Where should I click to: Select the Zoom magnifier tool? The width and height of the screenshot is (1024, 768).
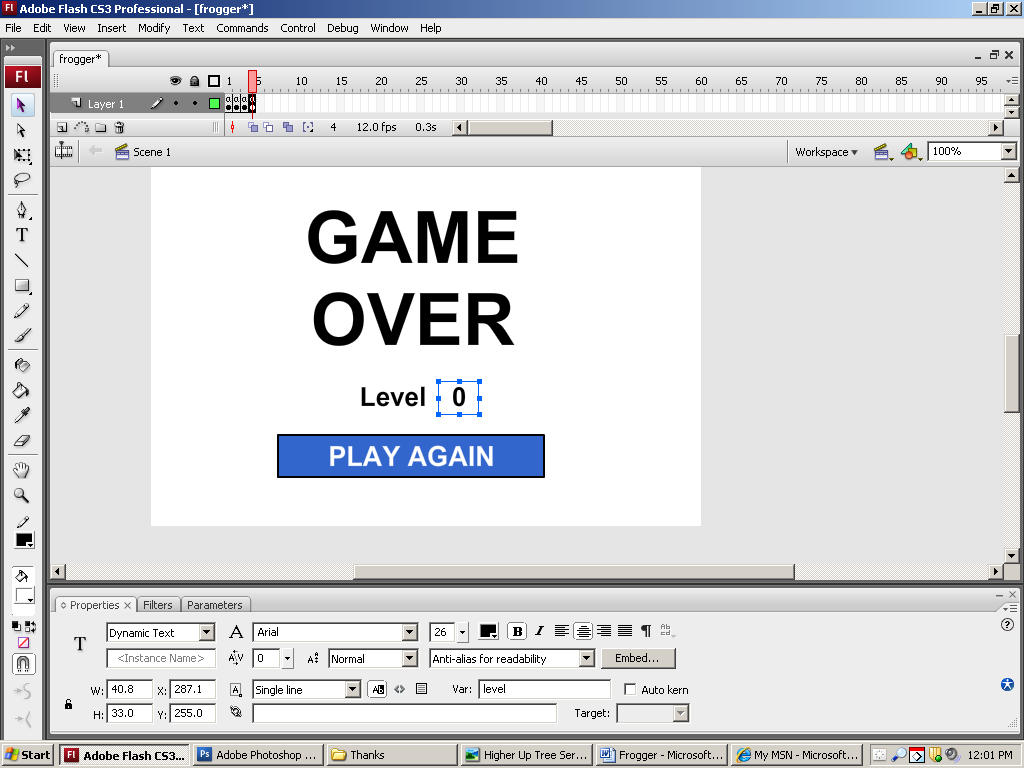[x=21, y=495]
